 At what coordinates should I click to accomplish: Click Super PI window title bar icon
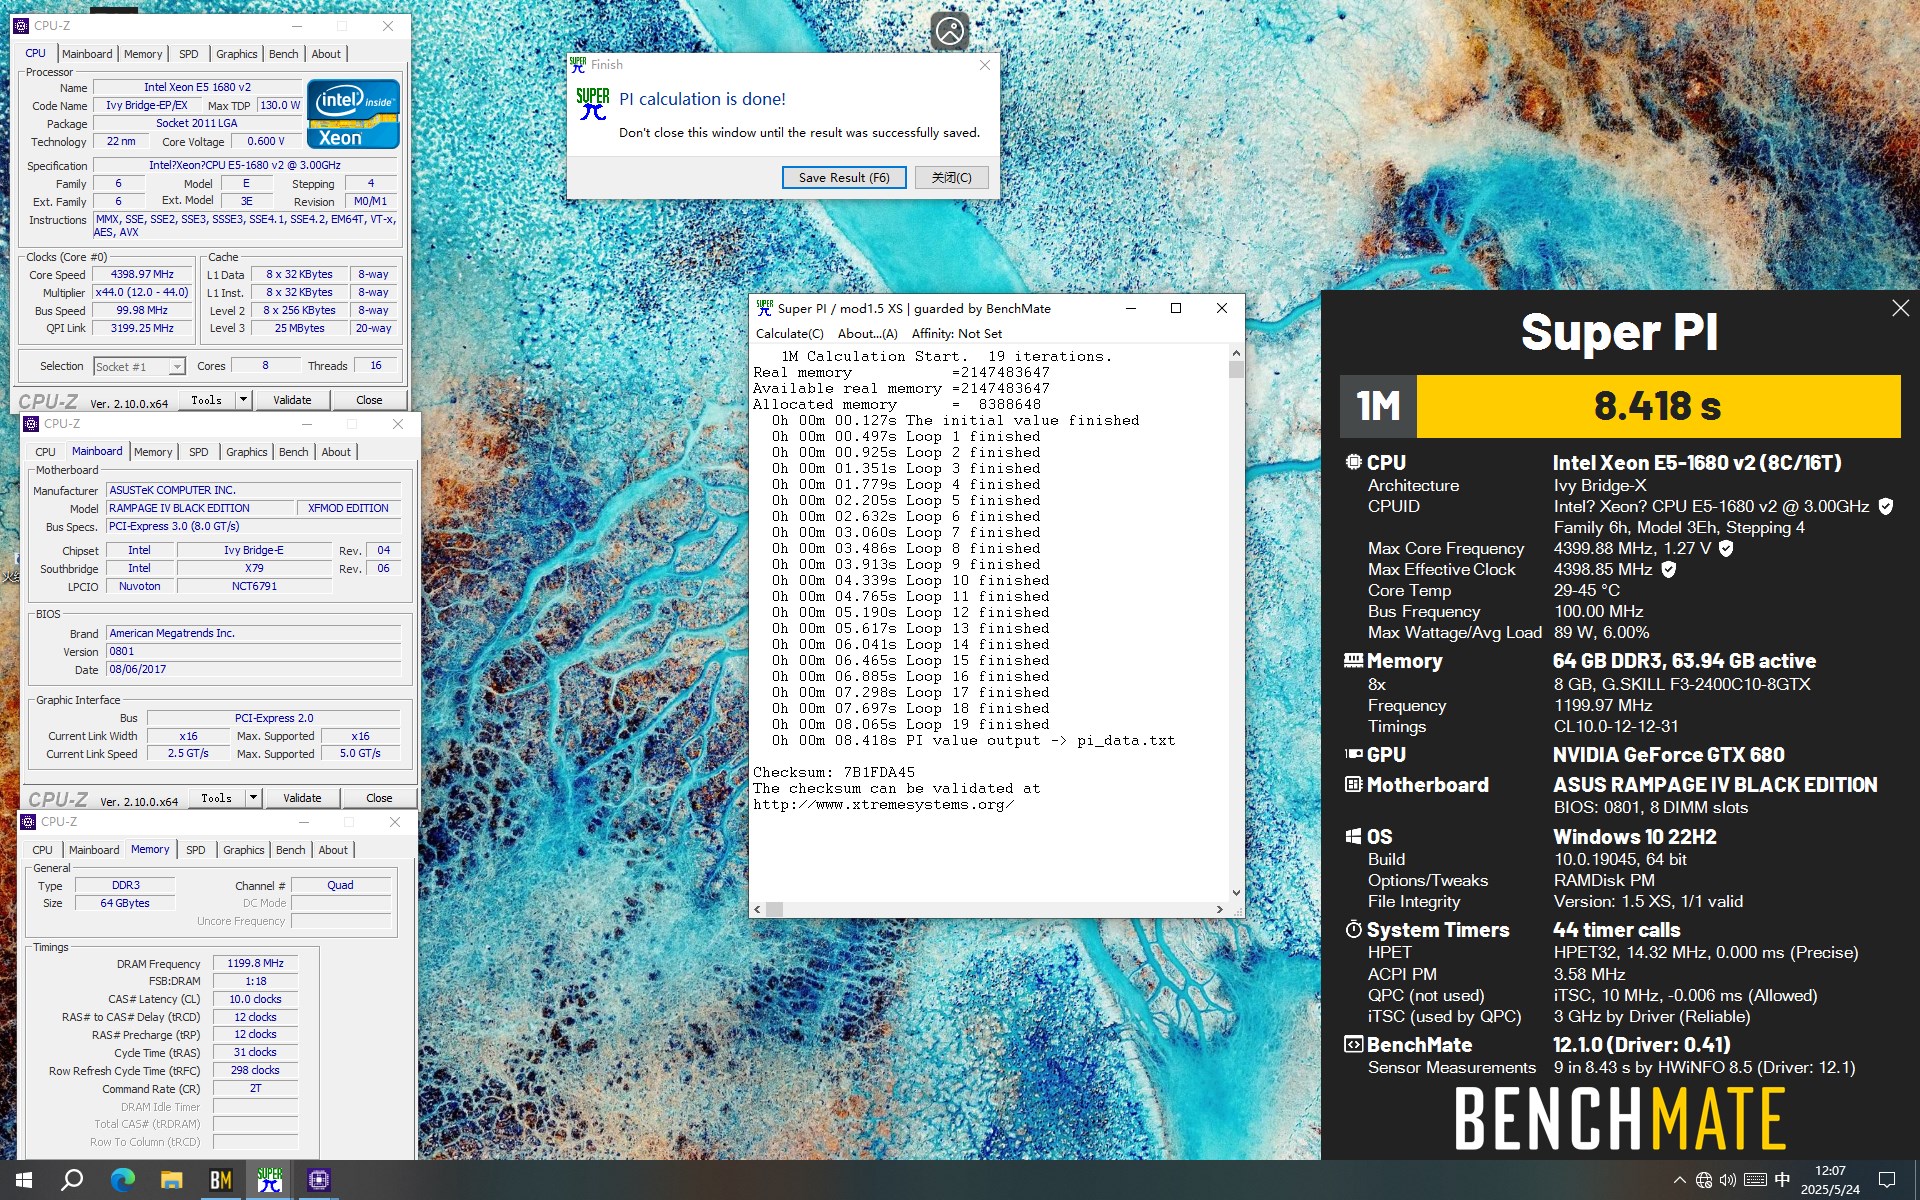tap(765, 308)
